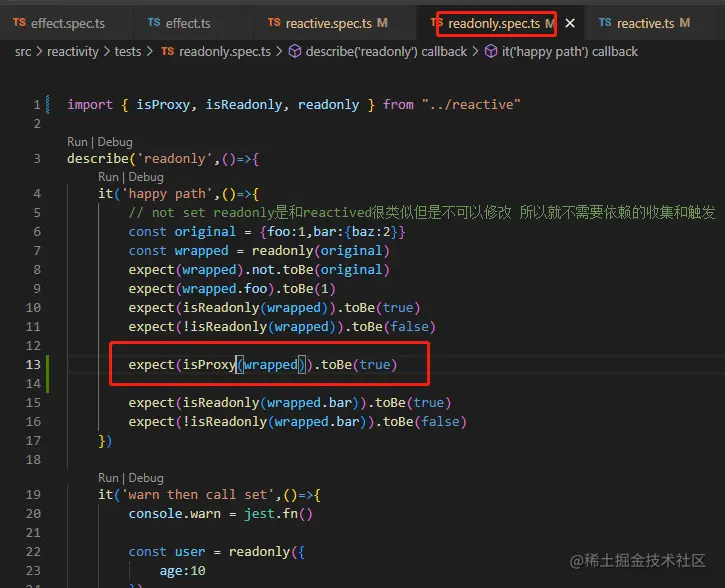Image resolution: width=725 pixels, height=588 pixels.
Task: Click 'isReadonly' on line 10
Action: click(x=221, y=307)
